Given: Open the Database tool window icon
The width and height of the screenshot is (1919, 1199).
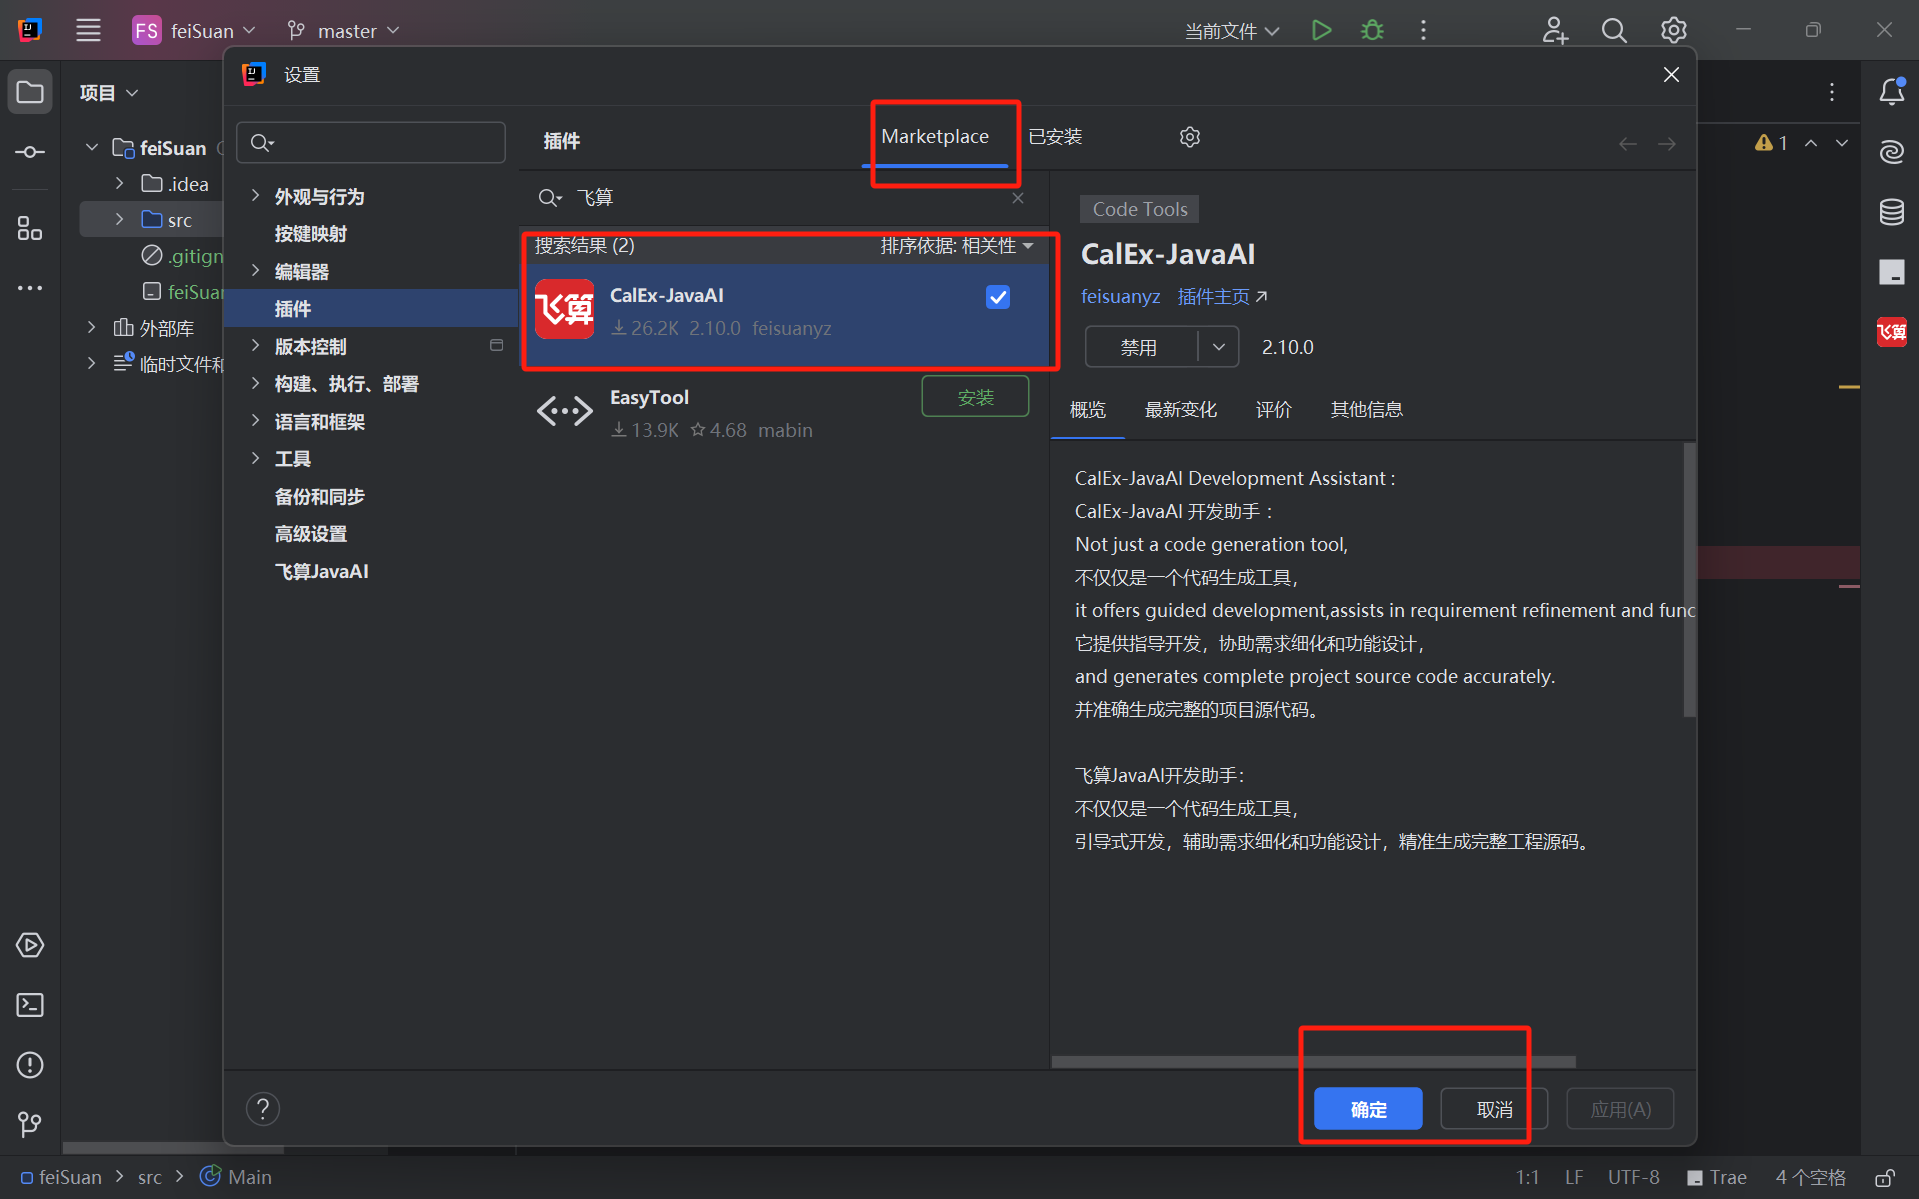Looking at the screenshot, I should click(x=1891, y=212).
